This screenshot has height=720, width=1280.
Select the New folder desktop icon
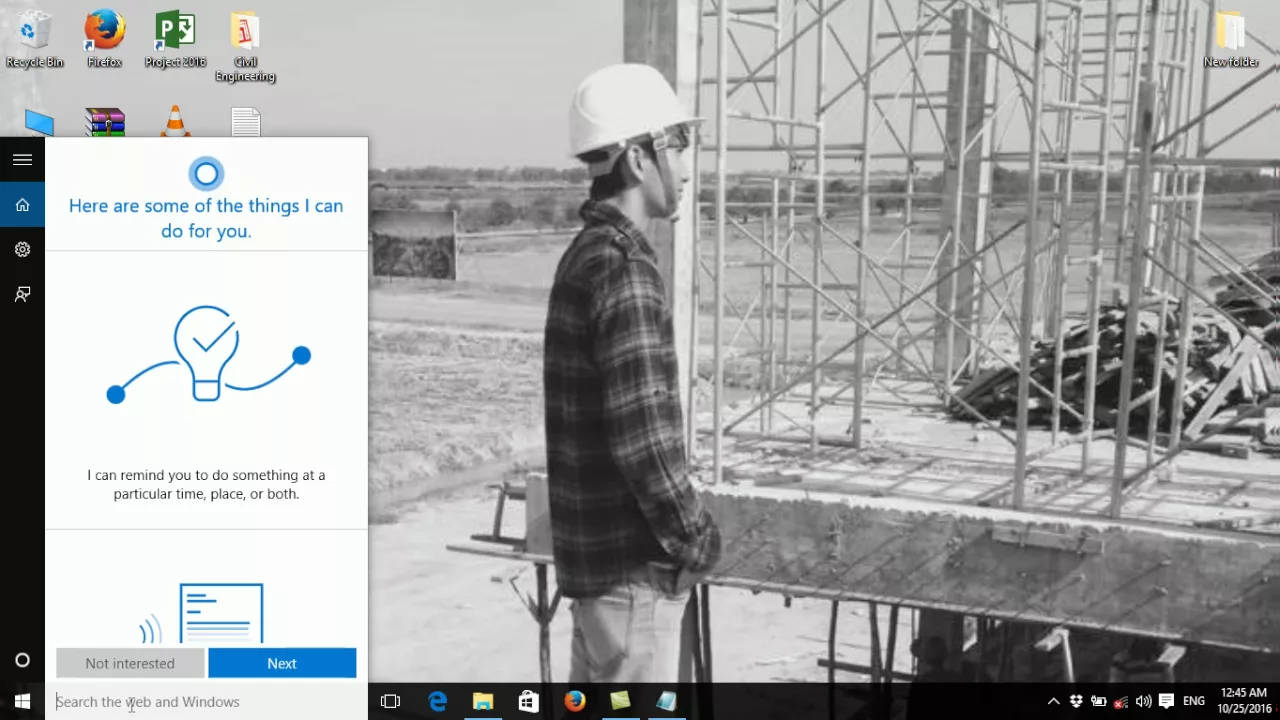[x=1231, y=40]
